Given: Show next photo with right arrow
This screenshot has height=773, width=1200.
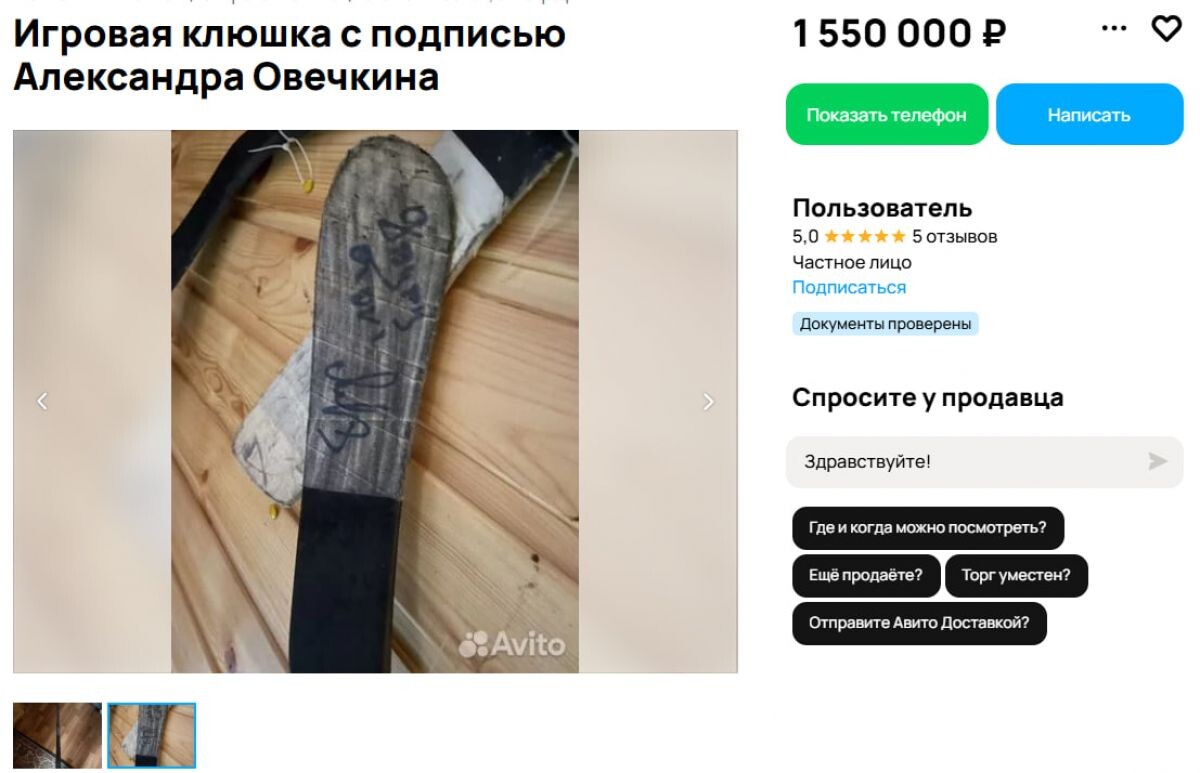Looking at the screenshot, I should pos(709,401).
